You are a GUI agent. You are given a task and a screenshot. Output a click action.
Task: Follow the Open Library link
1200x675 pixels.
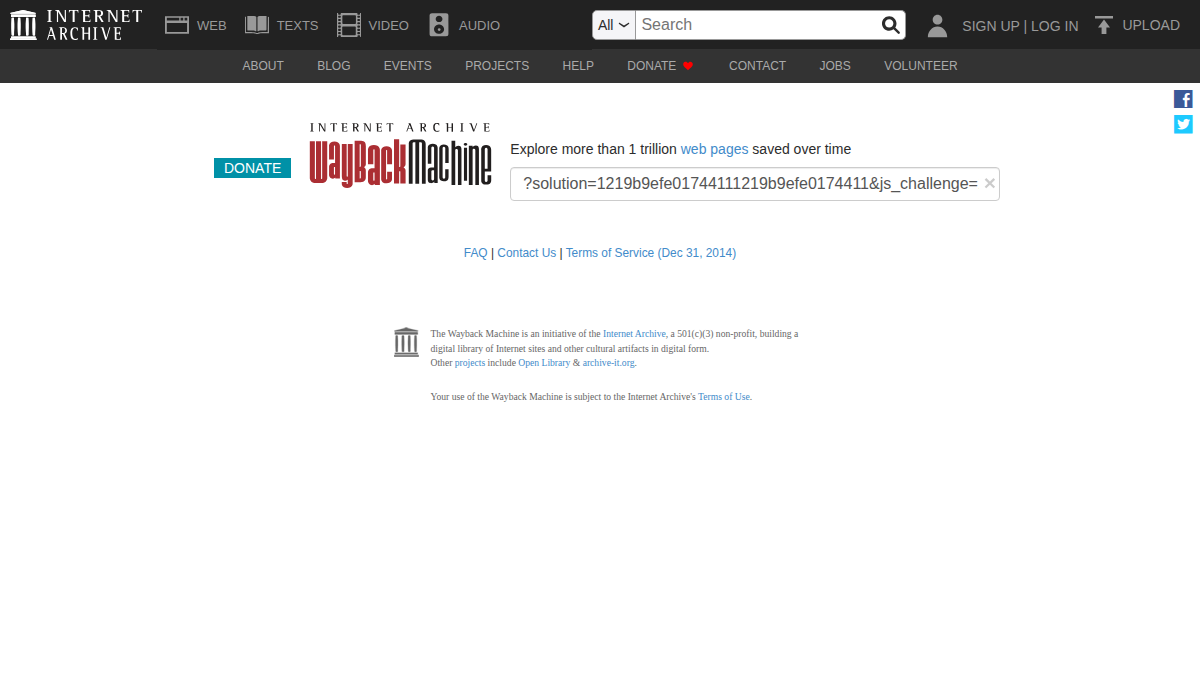(x=544, y=363)
